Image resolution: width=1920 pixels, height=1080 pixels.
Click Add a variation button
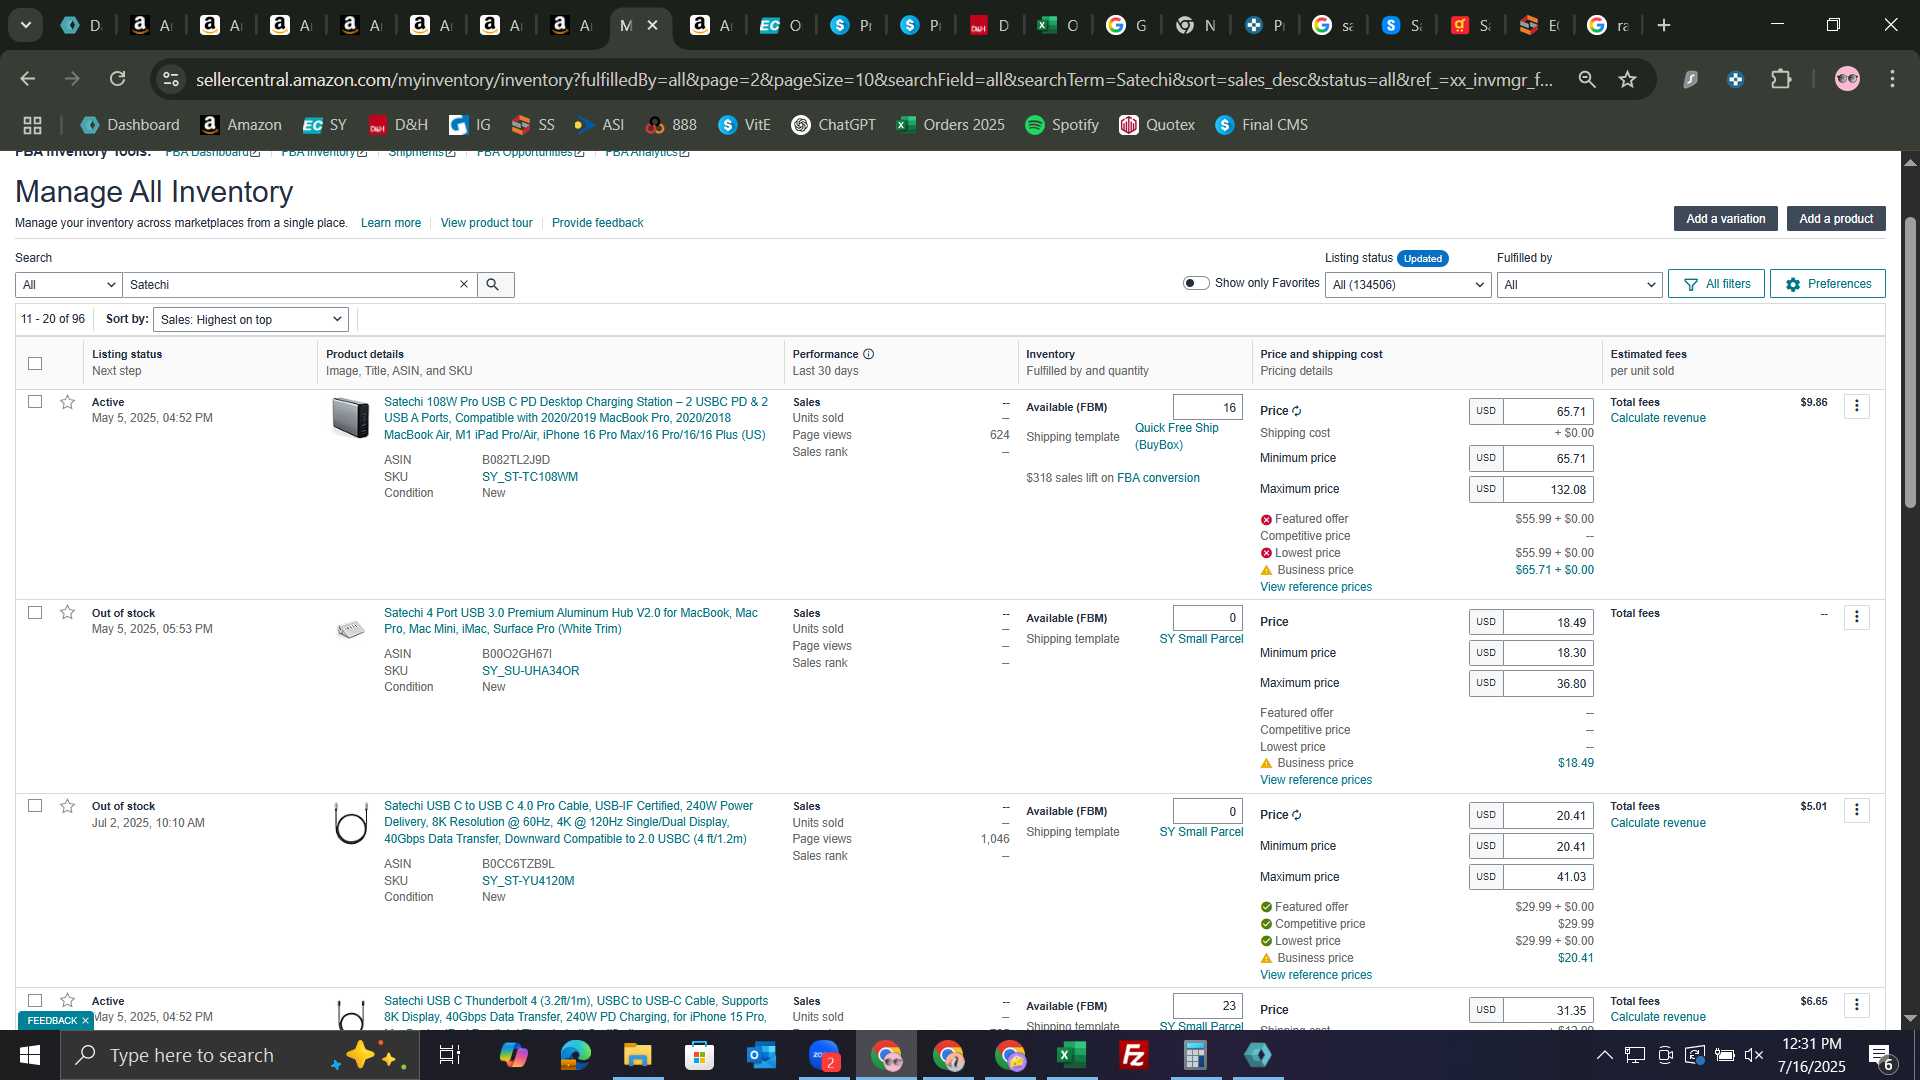point(1725,219)
